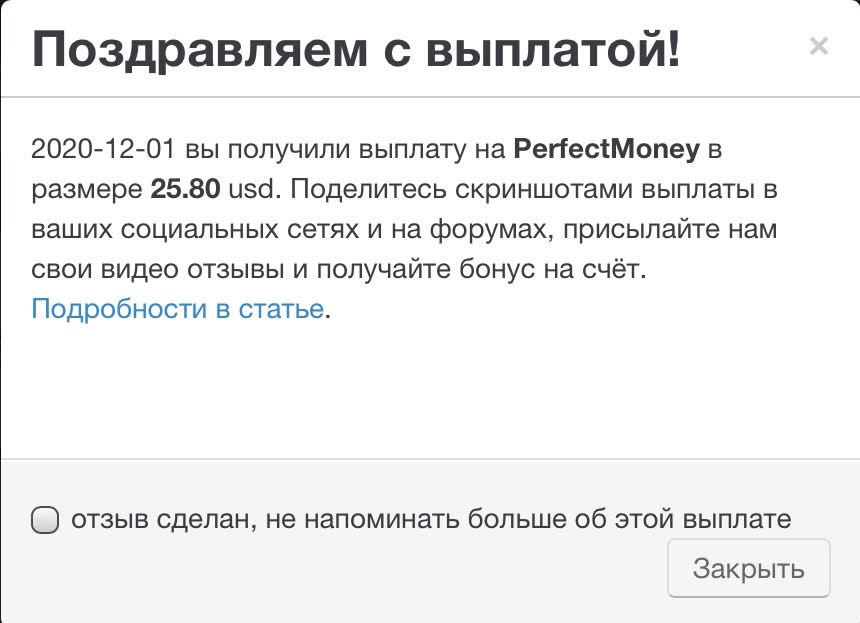
Task: Close the payout dialog with the X icon
Action: coord(819,46)
